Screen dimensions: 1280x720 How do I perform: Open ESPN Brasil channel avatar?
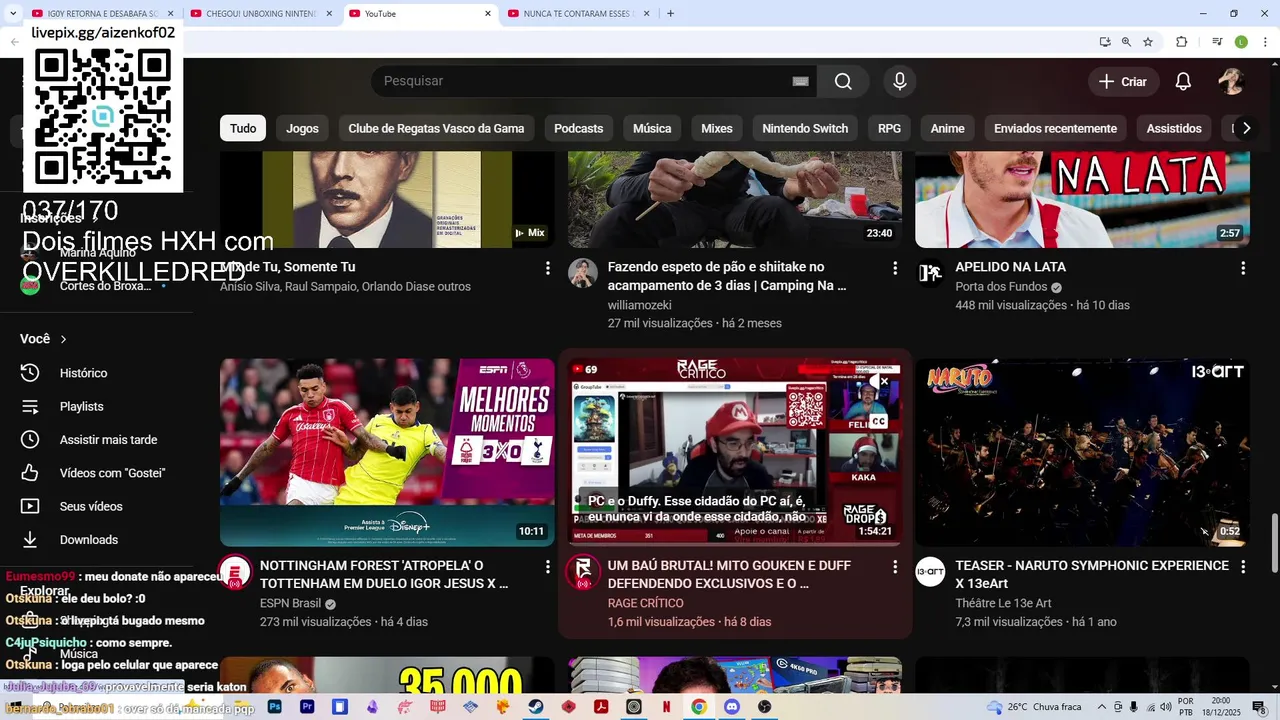tap(235, 572)
